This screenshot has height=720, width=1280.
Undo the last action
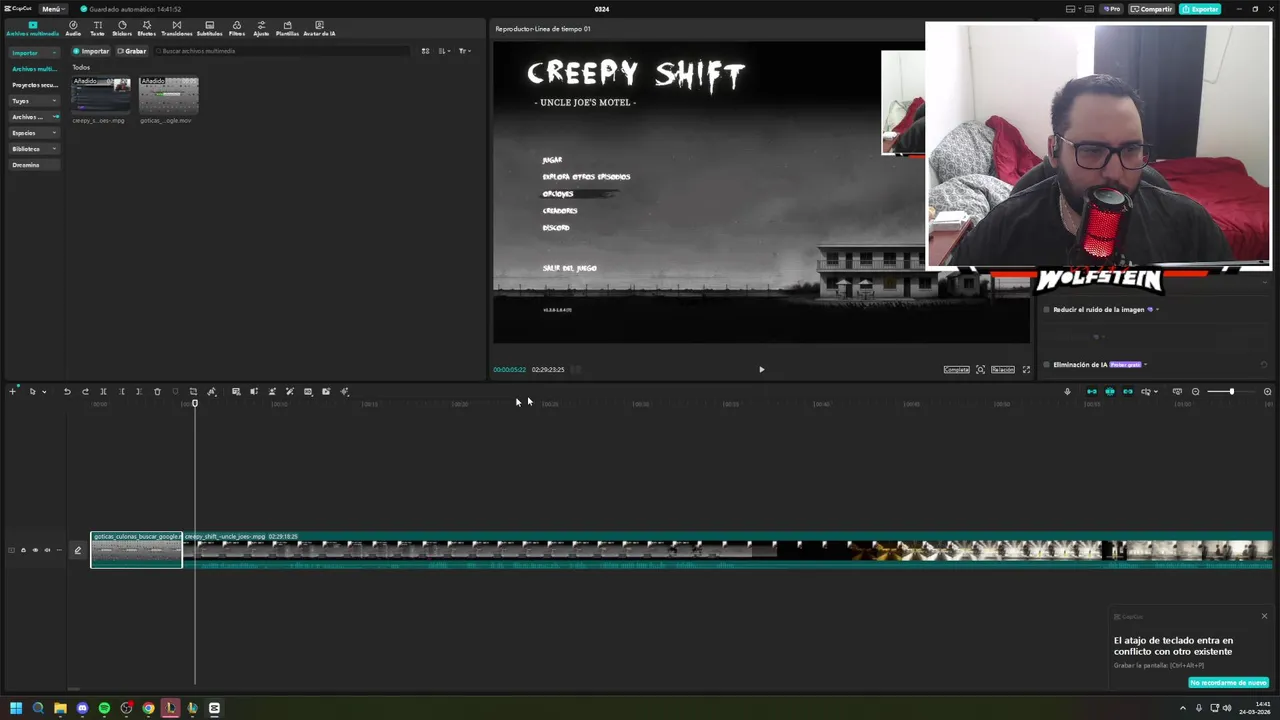click(67, 392)
